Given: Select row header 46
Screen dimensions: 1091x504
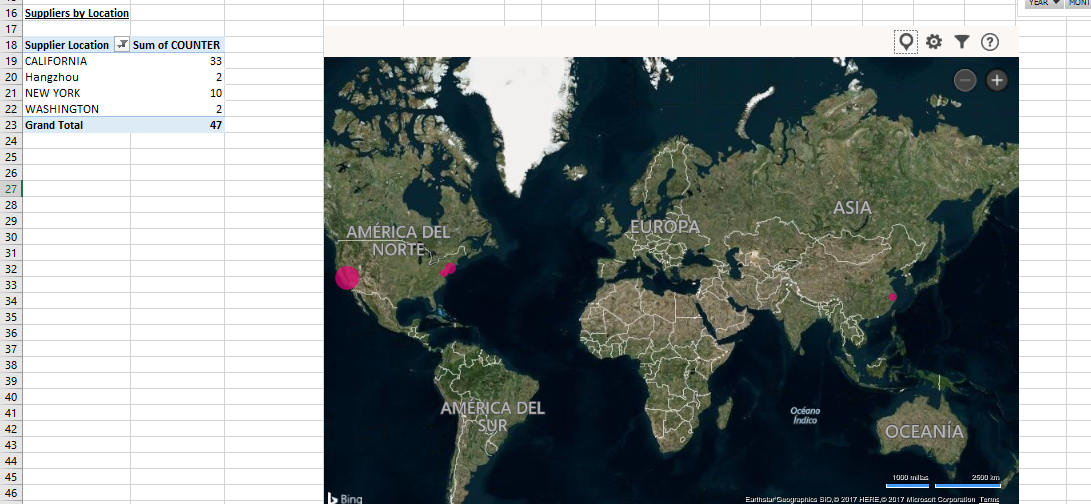Looking at the screenshot, I should coord(10,494).
